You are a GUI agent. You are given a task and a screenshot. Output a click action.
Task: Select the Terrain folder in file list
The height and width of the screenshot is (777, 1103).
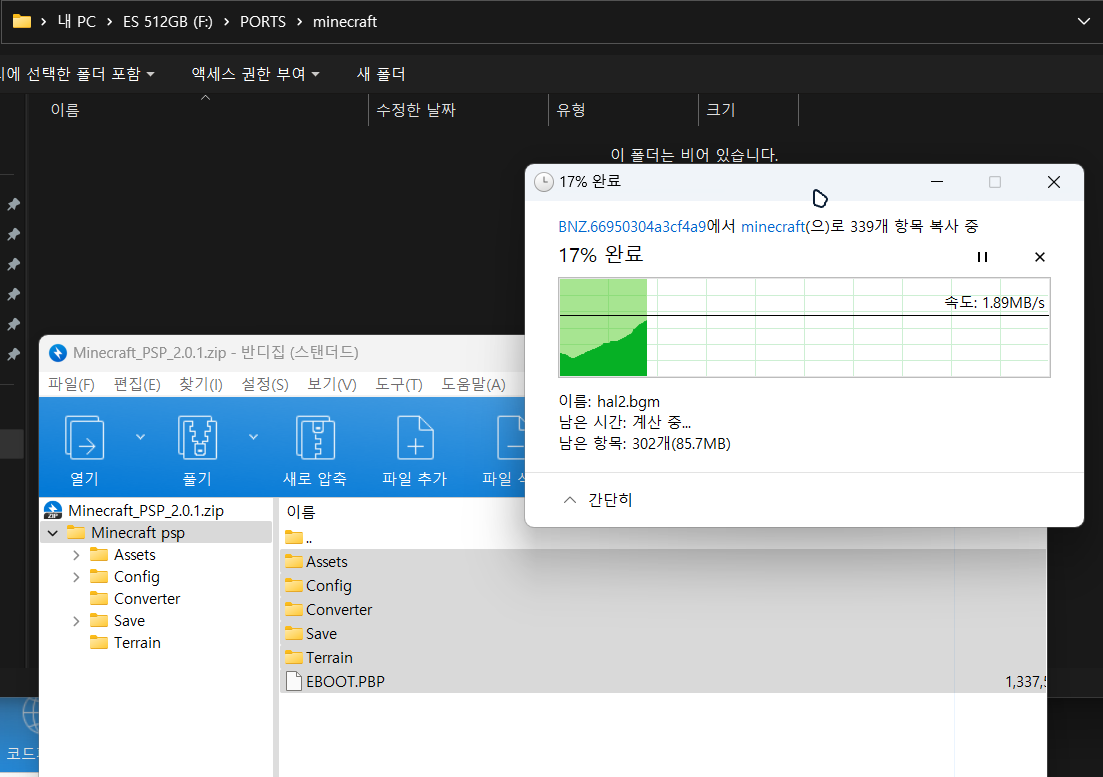(x=329, y=657)
